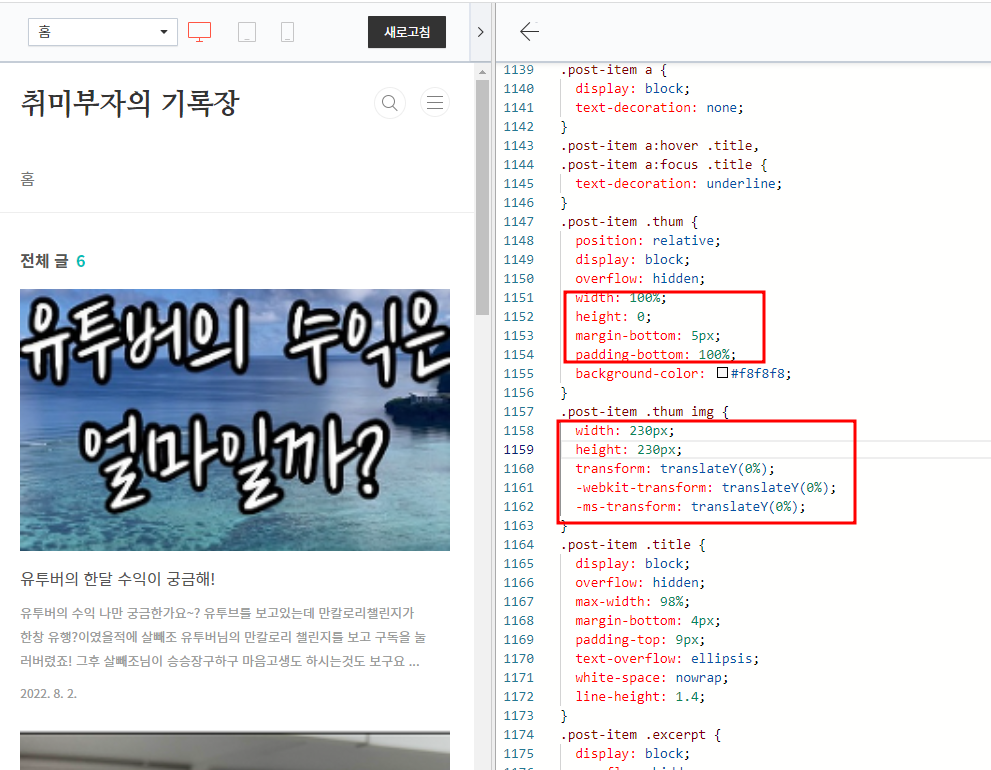
Task: Click line number 1147 in gutter
Action: pyautogui.click(x=518, y=222)
